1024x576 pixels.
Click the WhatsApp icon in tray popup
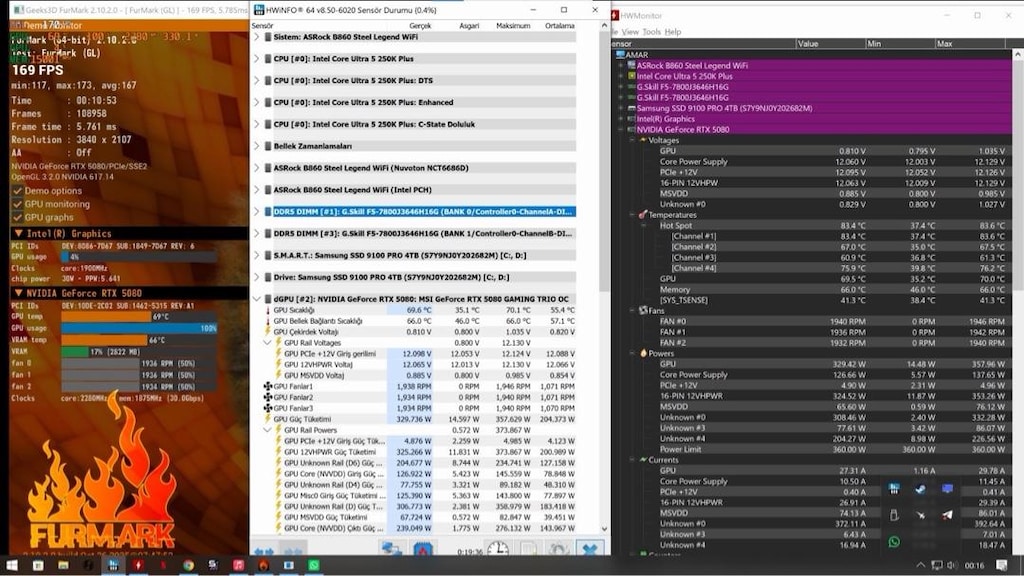click(894, 541)
